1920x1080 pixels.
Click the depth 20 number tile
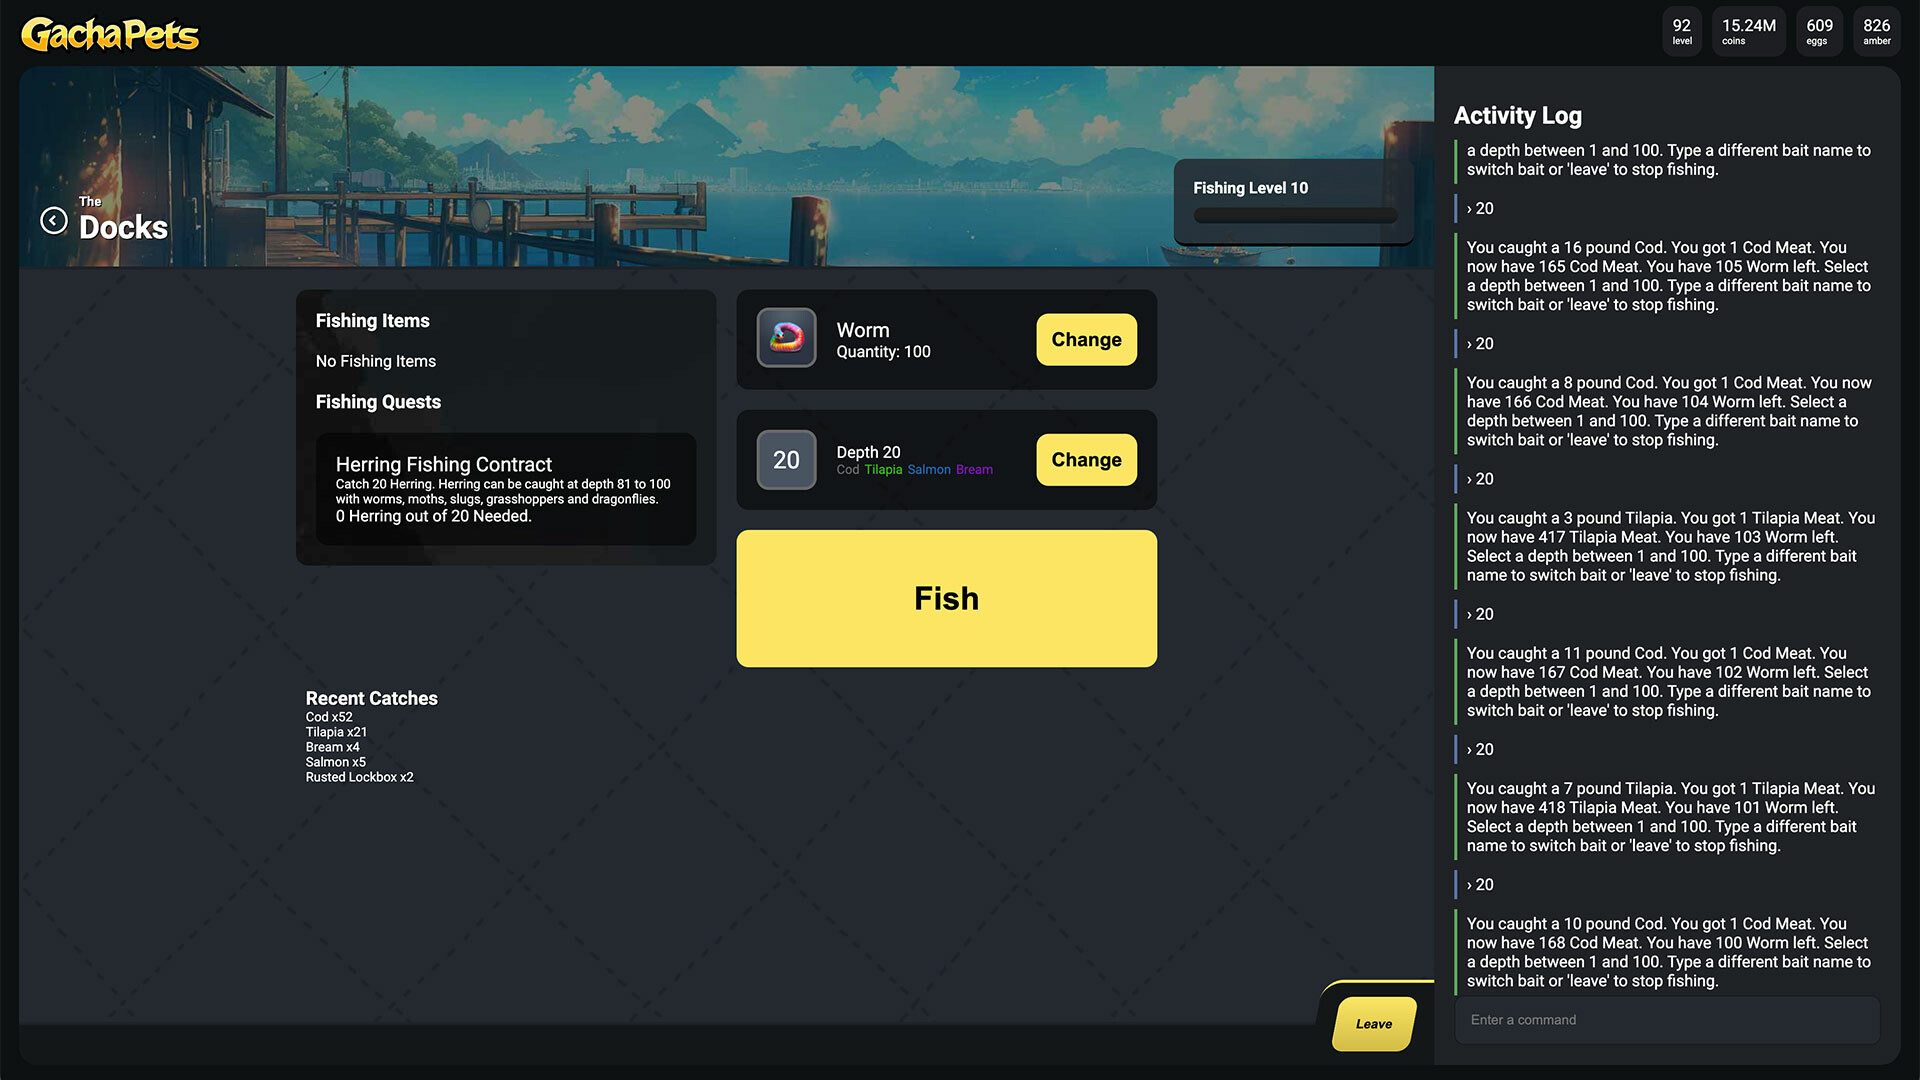point(786,460)
